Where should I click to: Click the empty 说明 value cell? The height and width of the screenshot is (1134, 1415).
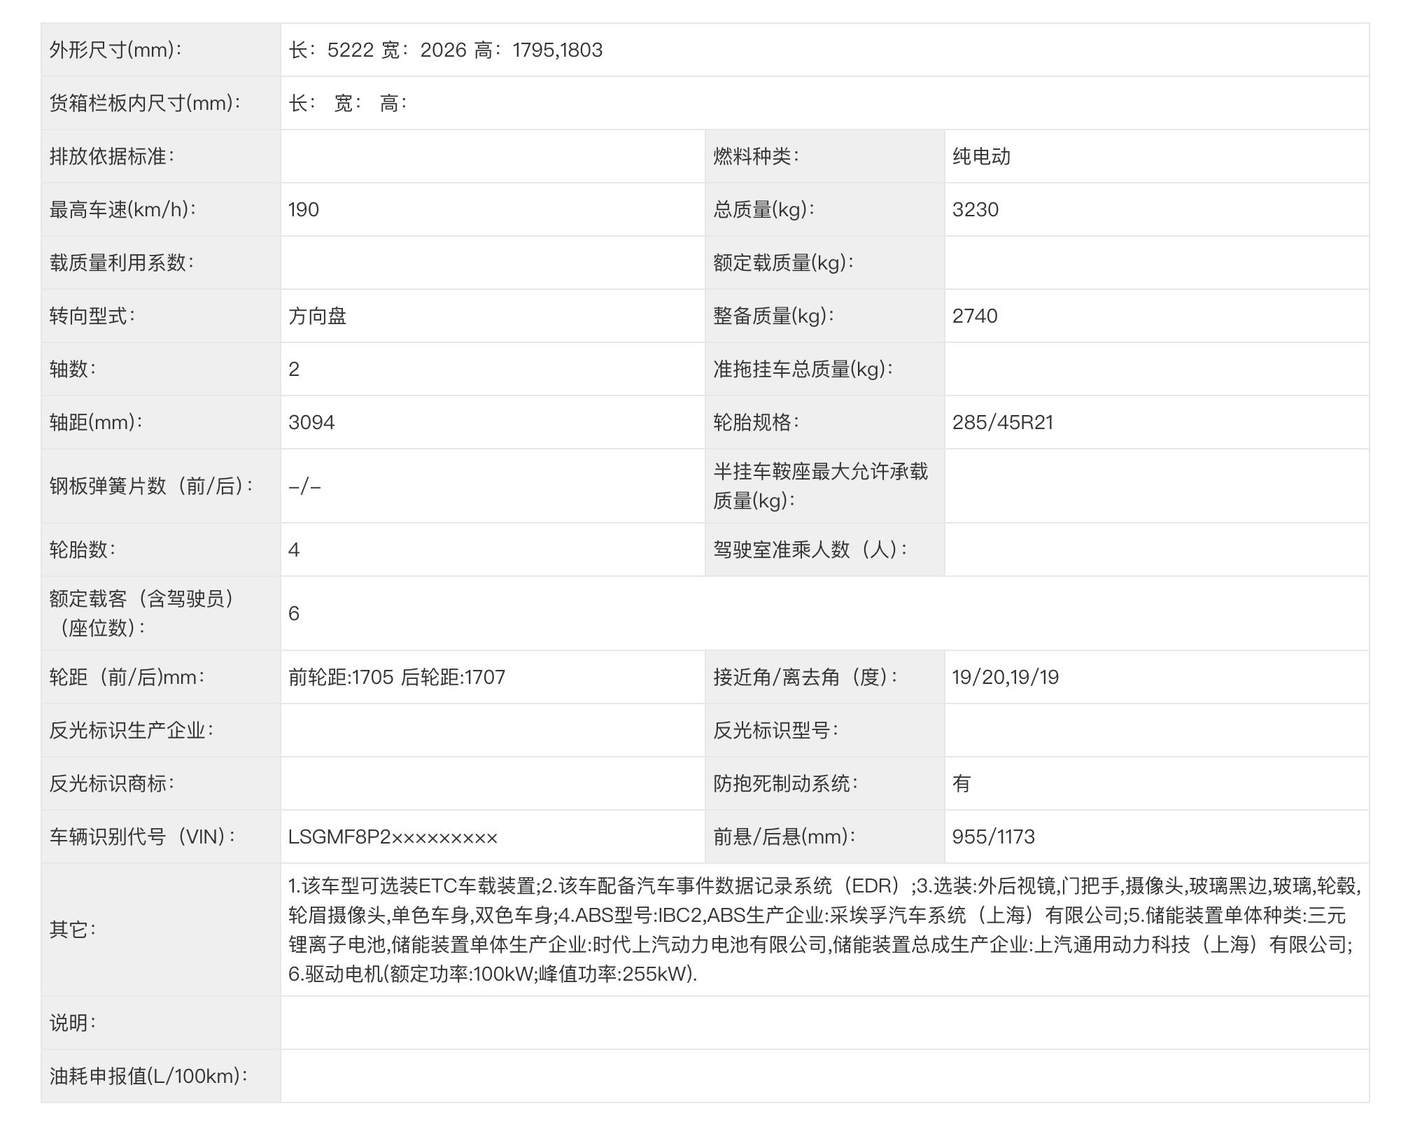[822, 1023]
